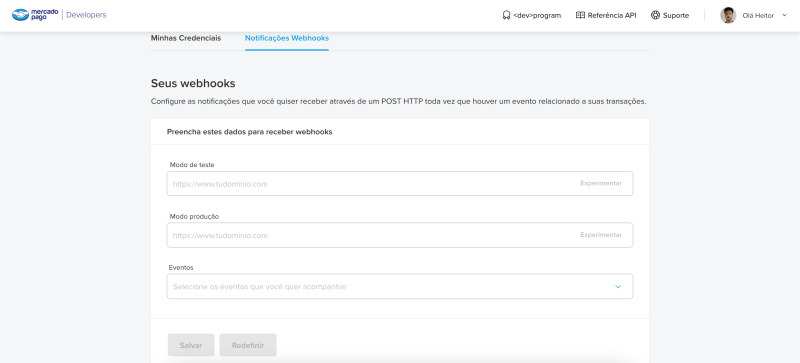Click the Referência API book icon
The width and height of the screenshot is (800, 363).
point(580,15)
